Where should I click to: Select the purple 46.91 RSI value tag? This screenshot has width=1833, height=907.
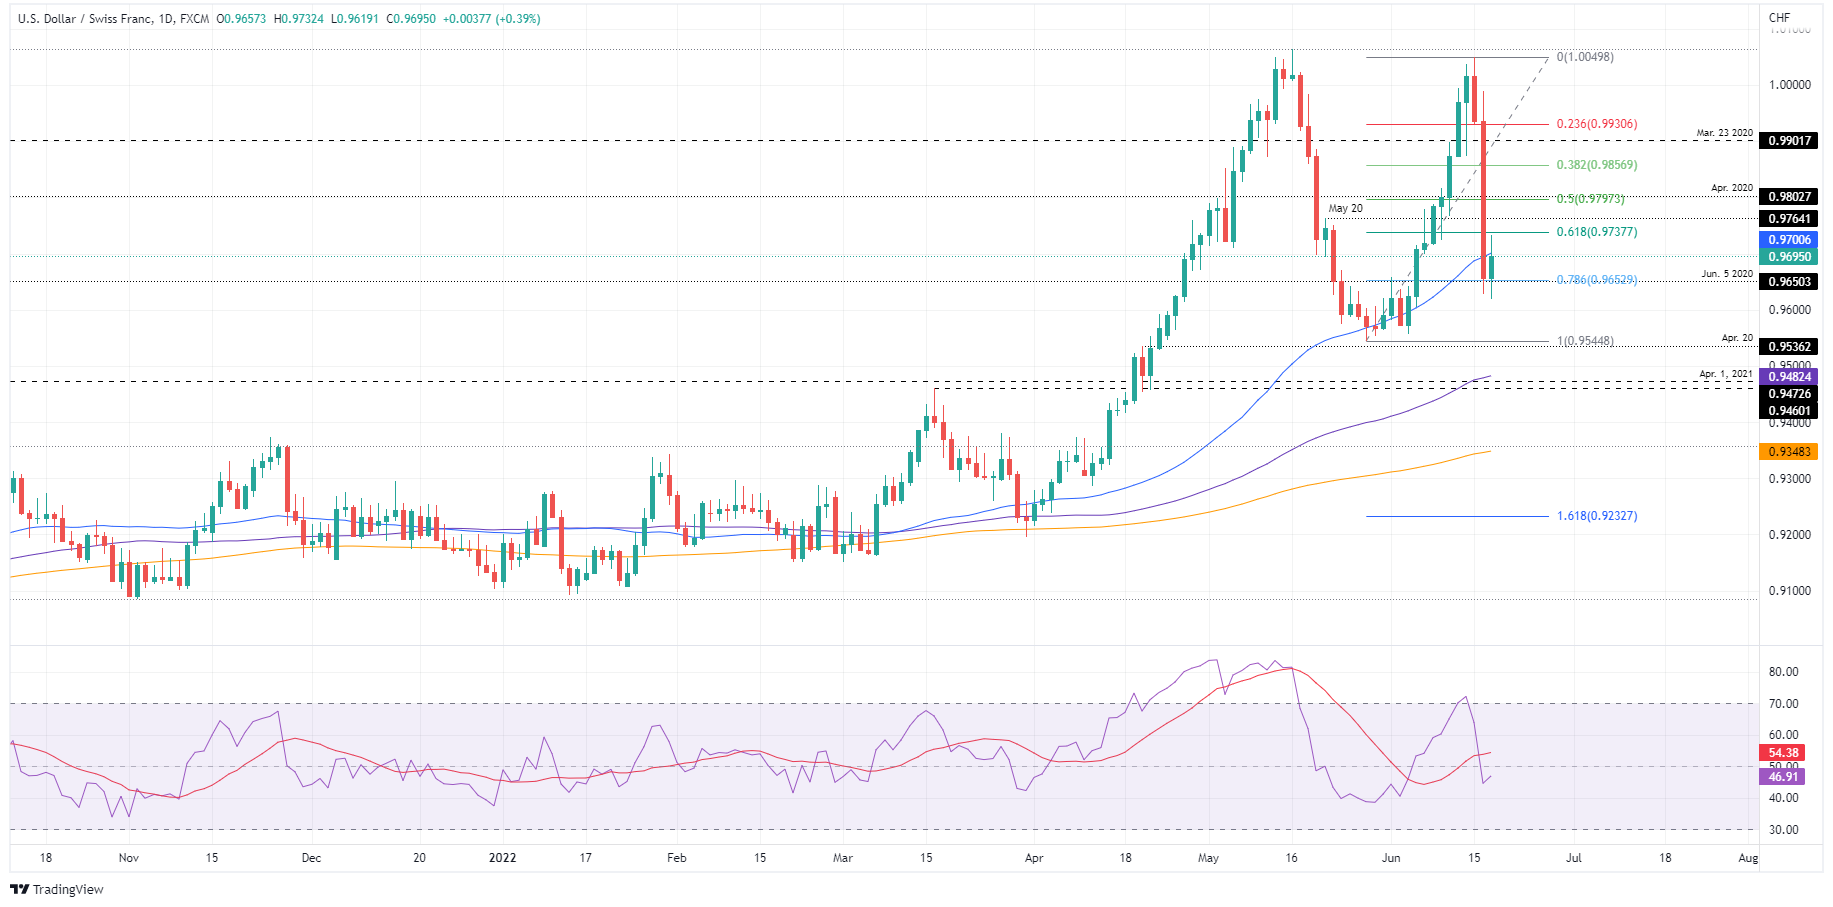(1783, 777)
